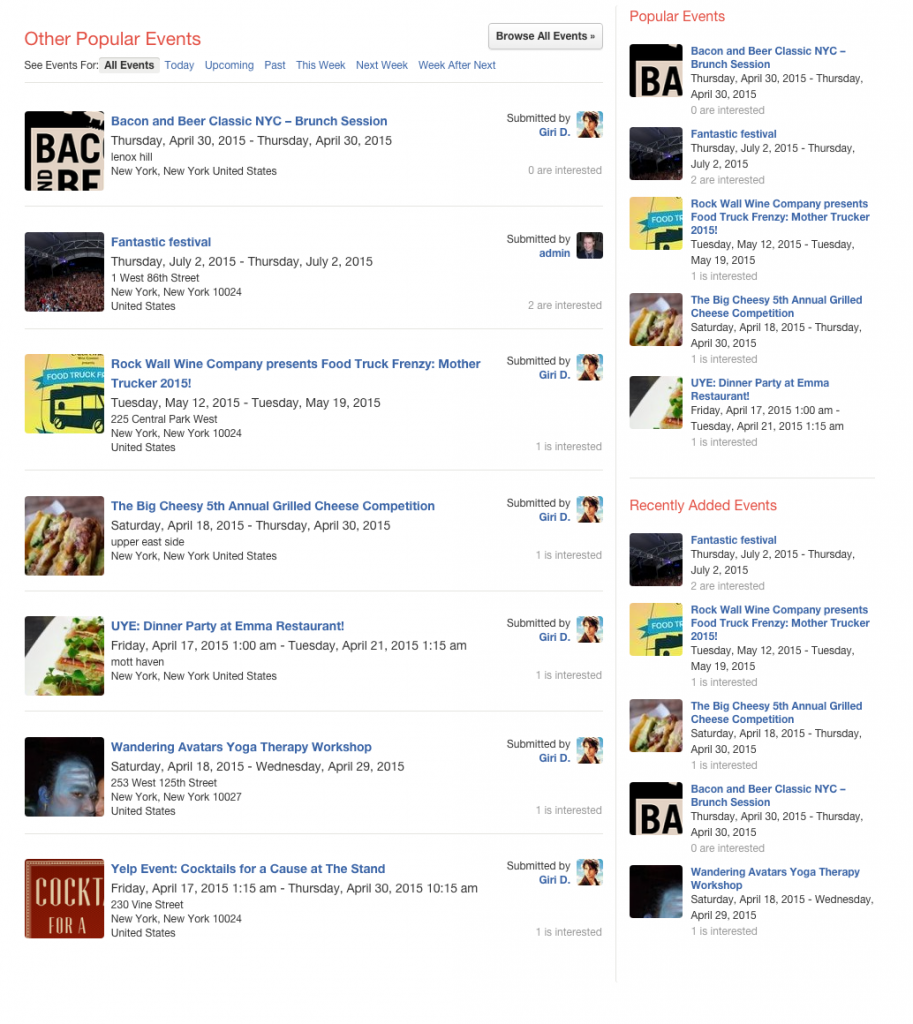This screenshot has height=1024, width=913.
Task: Open Giri D. avatar on UYE Dinner Party event
Action: click(589, 630)
